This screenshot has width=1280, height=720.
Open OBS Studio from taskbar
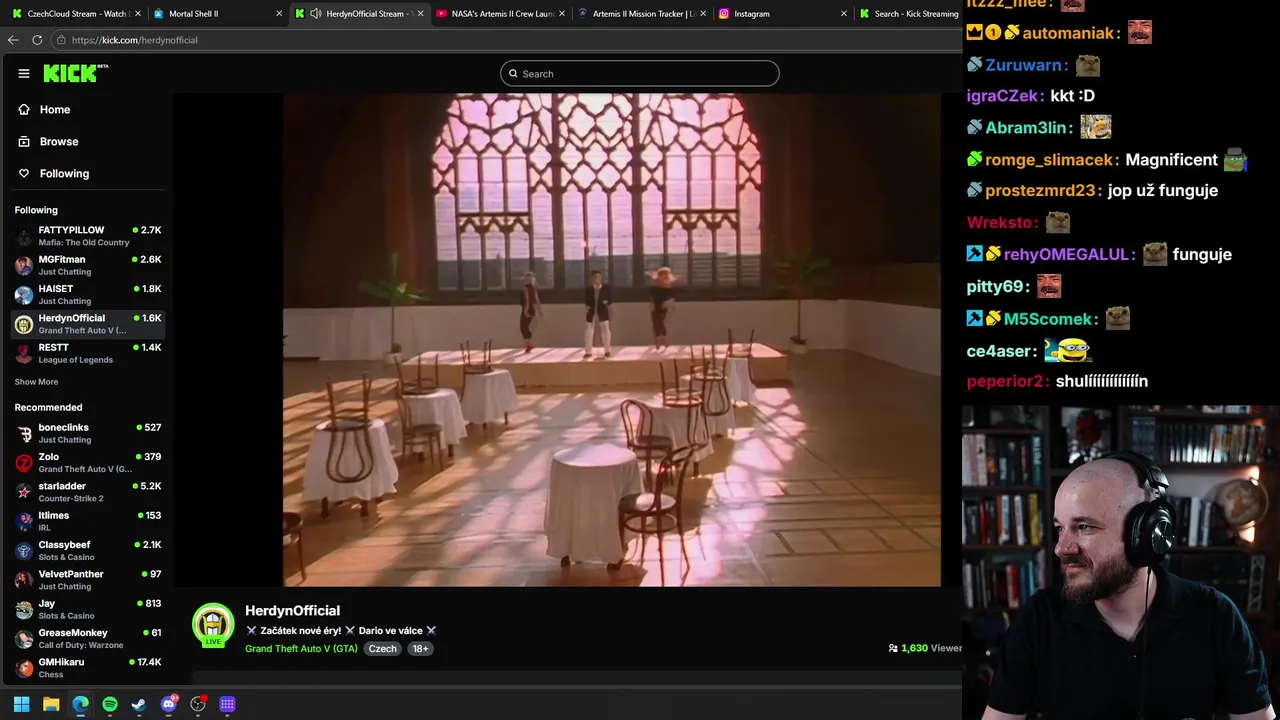coord(198,704)
